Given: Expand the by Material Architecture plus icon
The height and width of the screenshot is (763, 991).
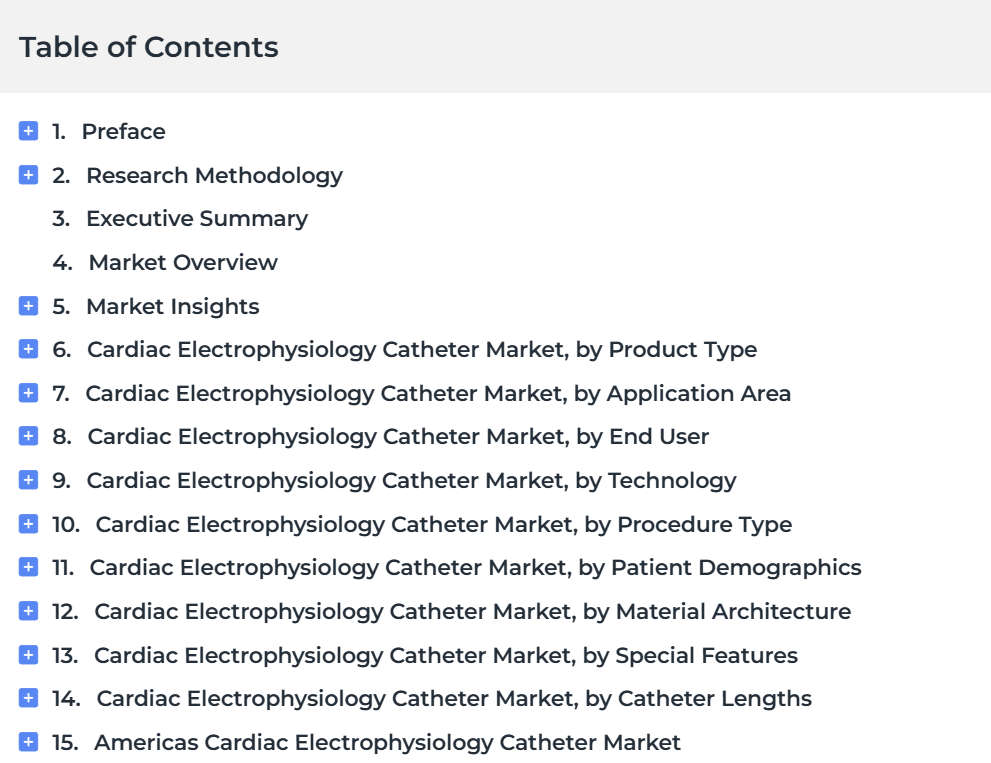Looking at the screenshot, I should point(28,611).
